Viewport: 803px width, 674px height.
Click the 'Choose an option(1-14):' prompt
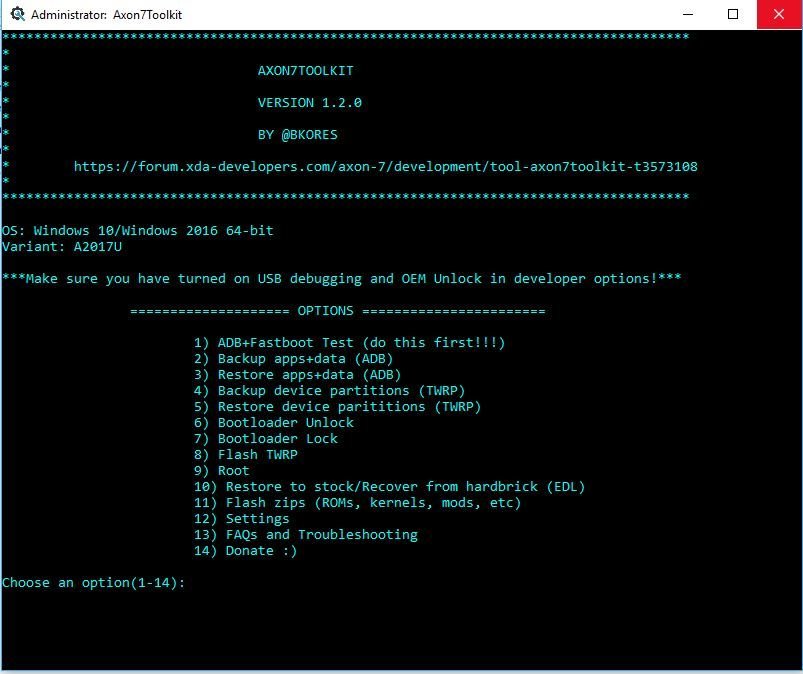(x=94, y=583)
